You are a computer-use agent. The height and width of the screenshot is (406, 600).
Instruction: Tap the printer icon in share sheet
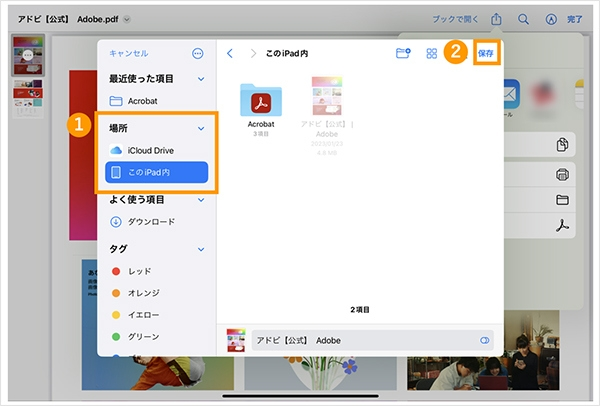point(562,174)
